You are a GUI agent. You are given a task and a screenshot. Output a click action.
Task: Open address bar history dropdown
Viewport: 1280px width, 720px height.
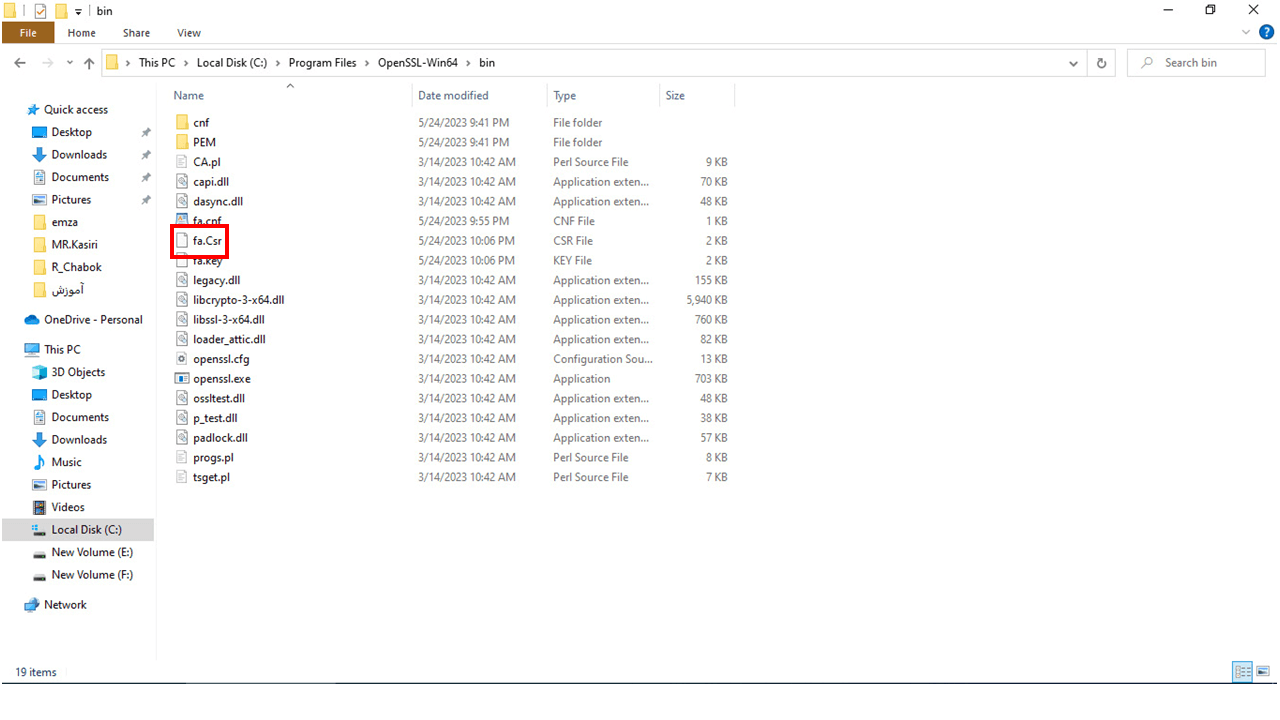(1074, 63)
